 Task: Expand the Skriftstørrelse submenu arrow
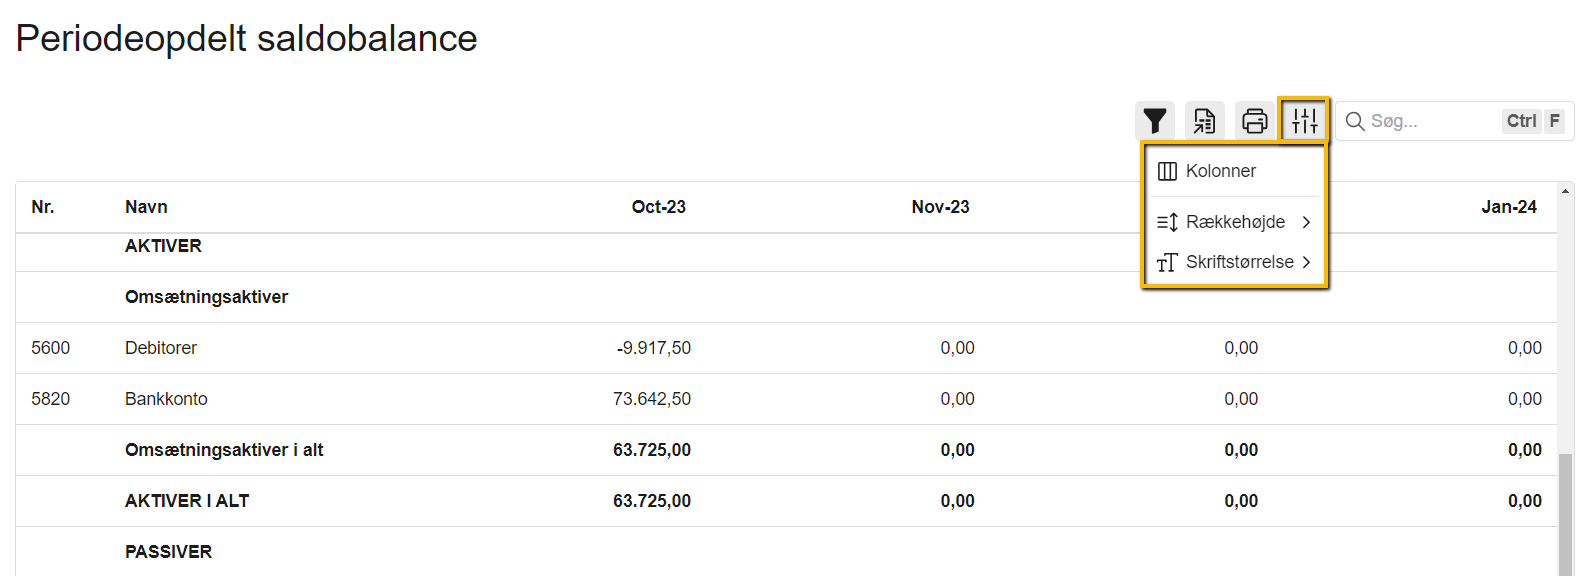(x=1306, y=262)
